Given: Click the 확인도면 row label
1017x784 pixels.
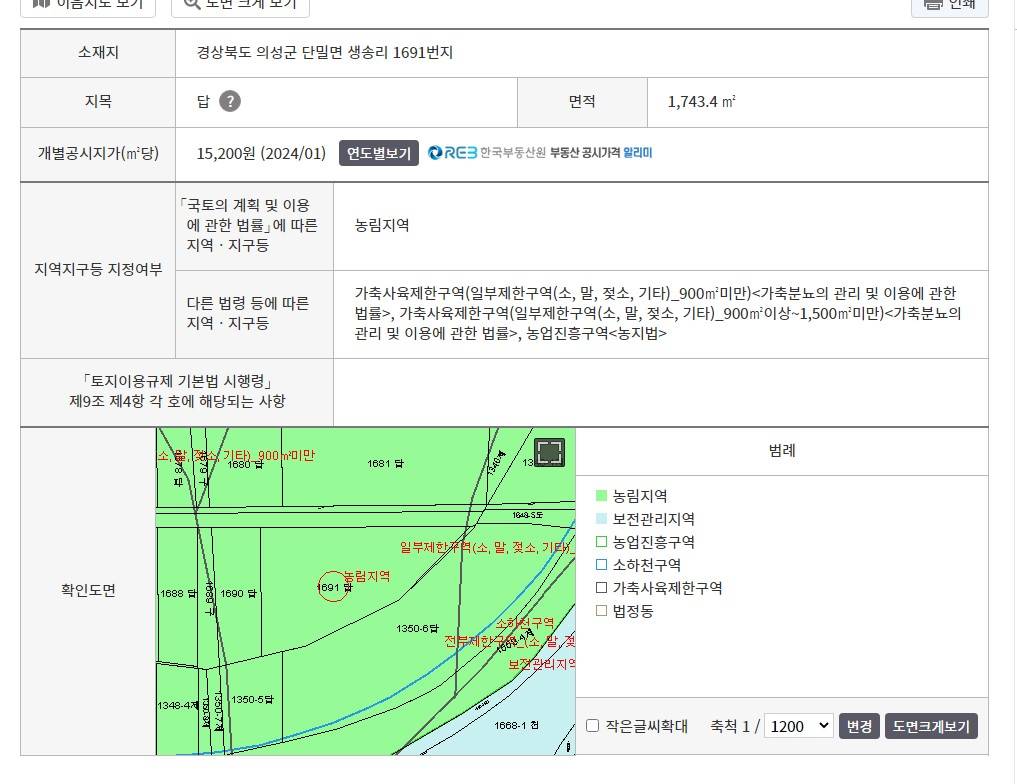Looking at the screenshot, I should click(88, 591).
